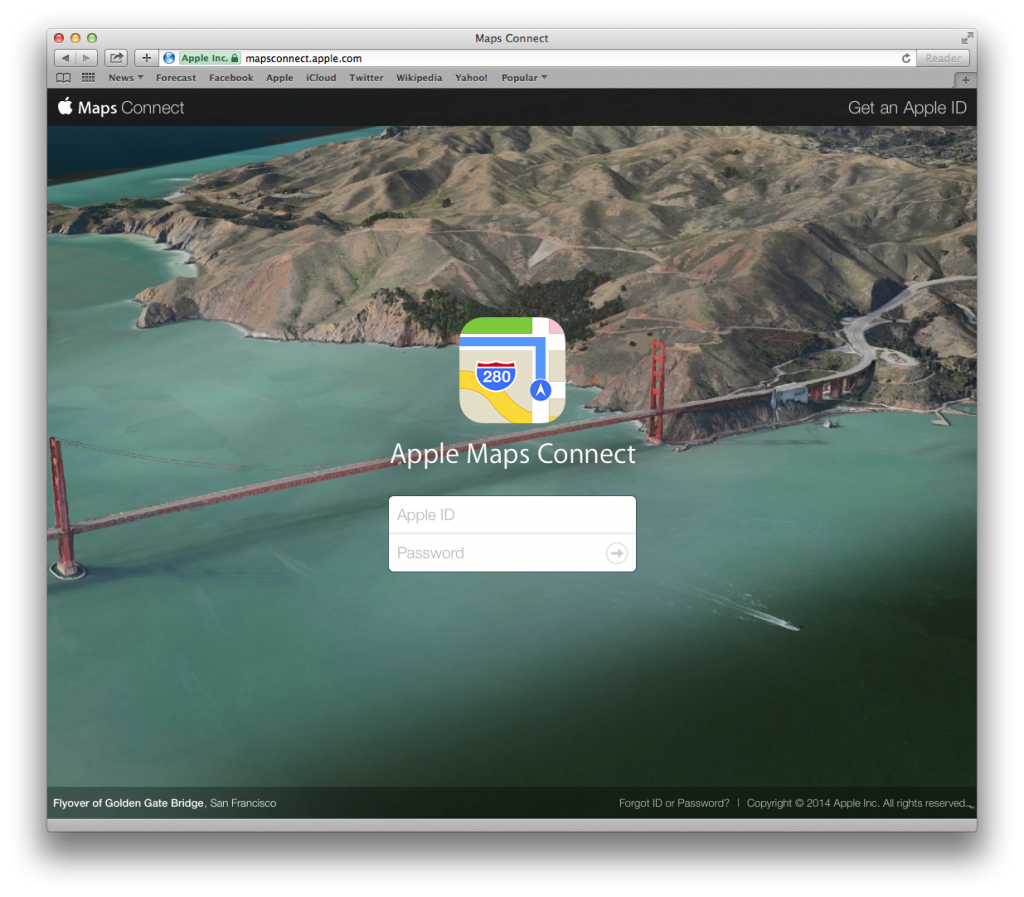Toggle Reader view in the address bar
The image size is (1024, 897).
[943, 57]
